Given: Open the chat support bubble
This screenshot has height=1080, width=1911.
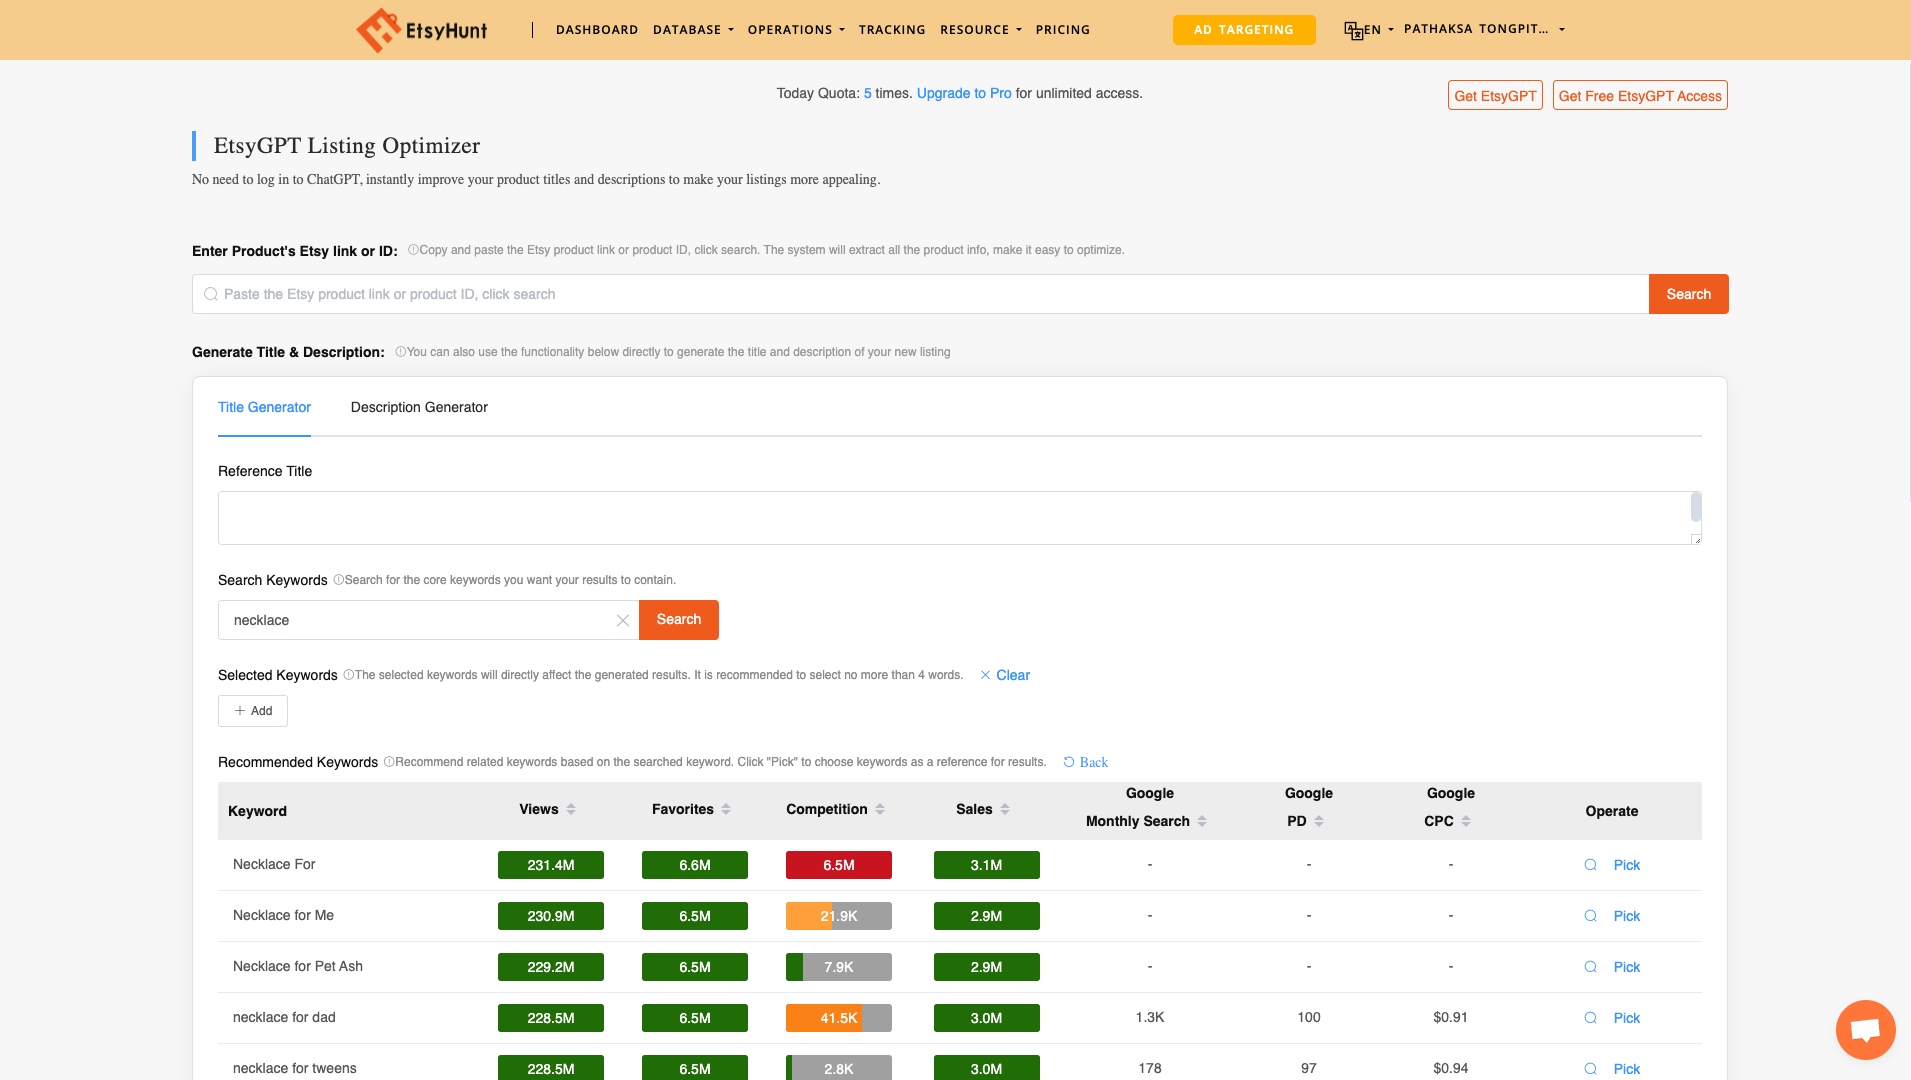Looking at the screenshot, I should click(x=1864, y=1029).
